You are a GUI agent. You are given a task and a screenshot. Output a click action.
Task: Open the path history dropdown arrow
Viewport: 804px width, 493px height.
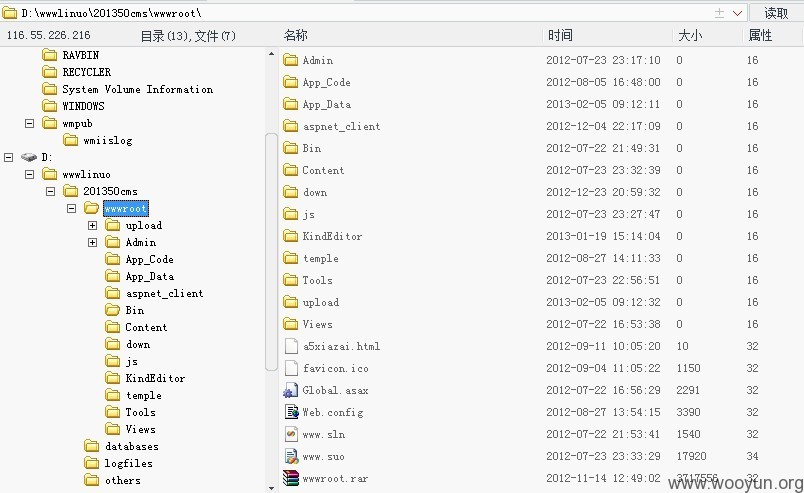pos(737,13)
